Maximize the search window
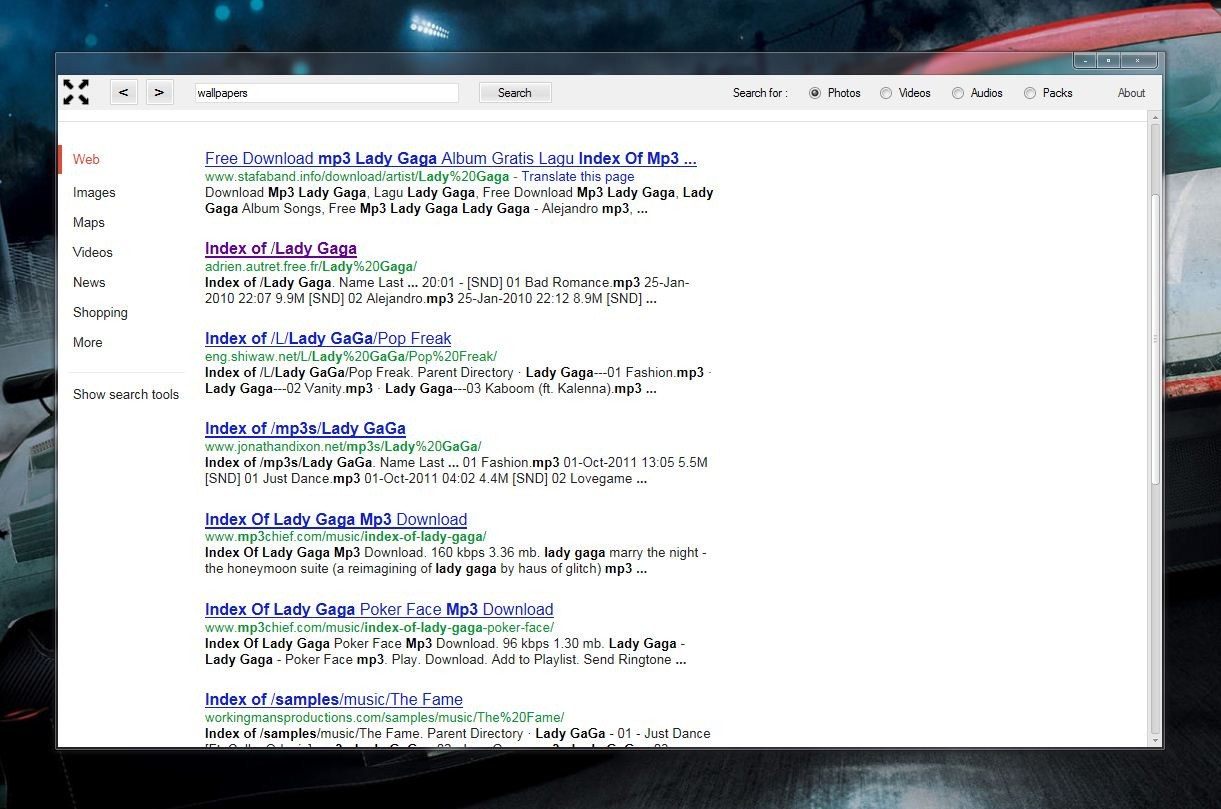 pos(1109,61)
